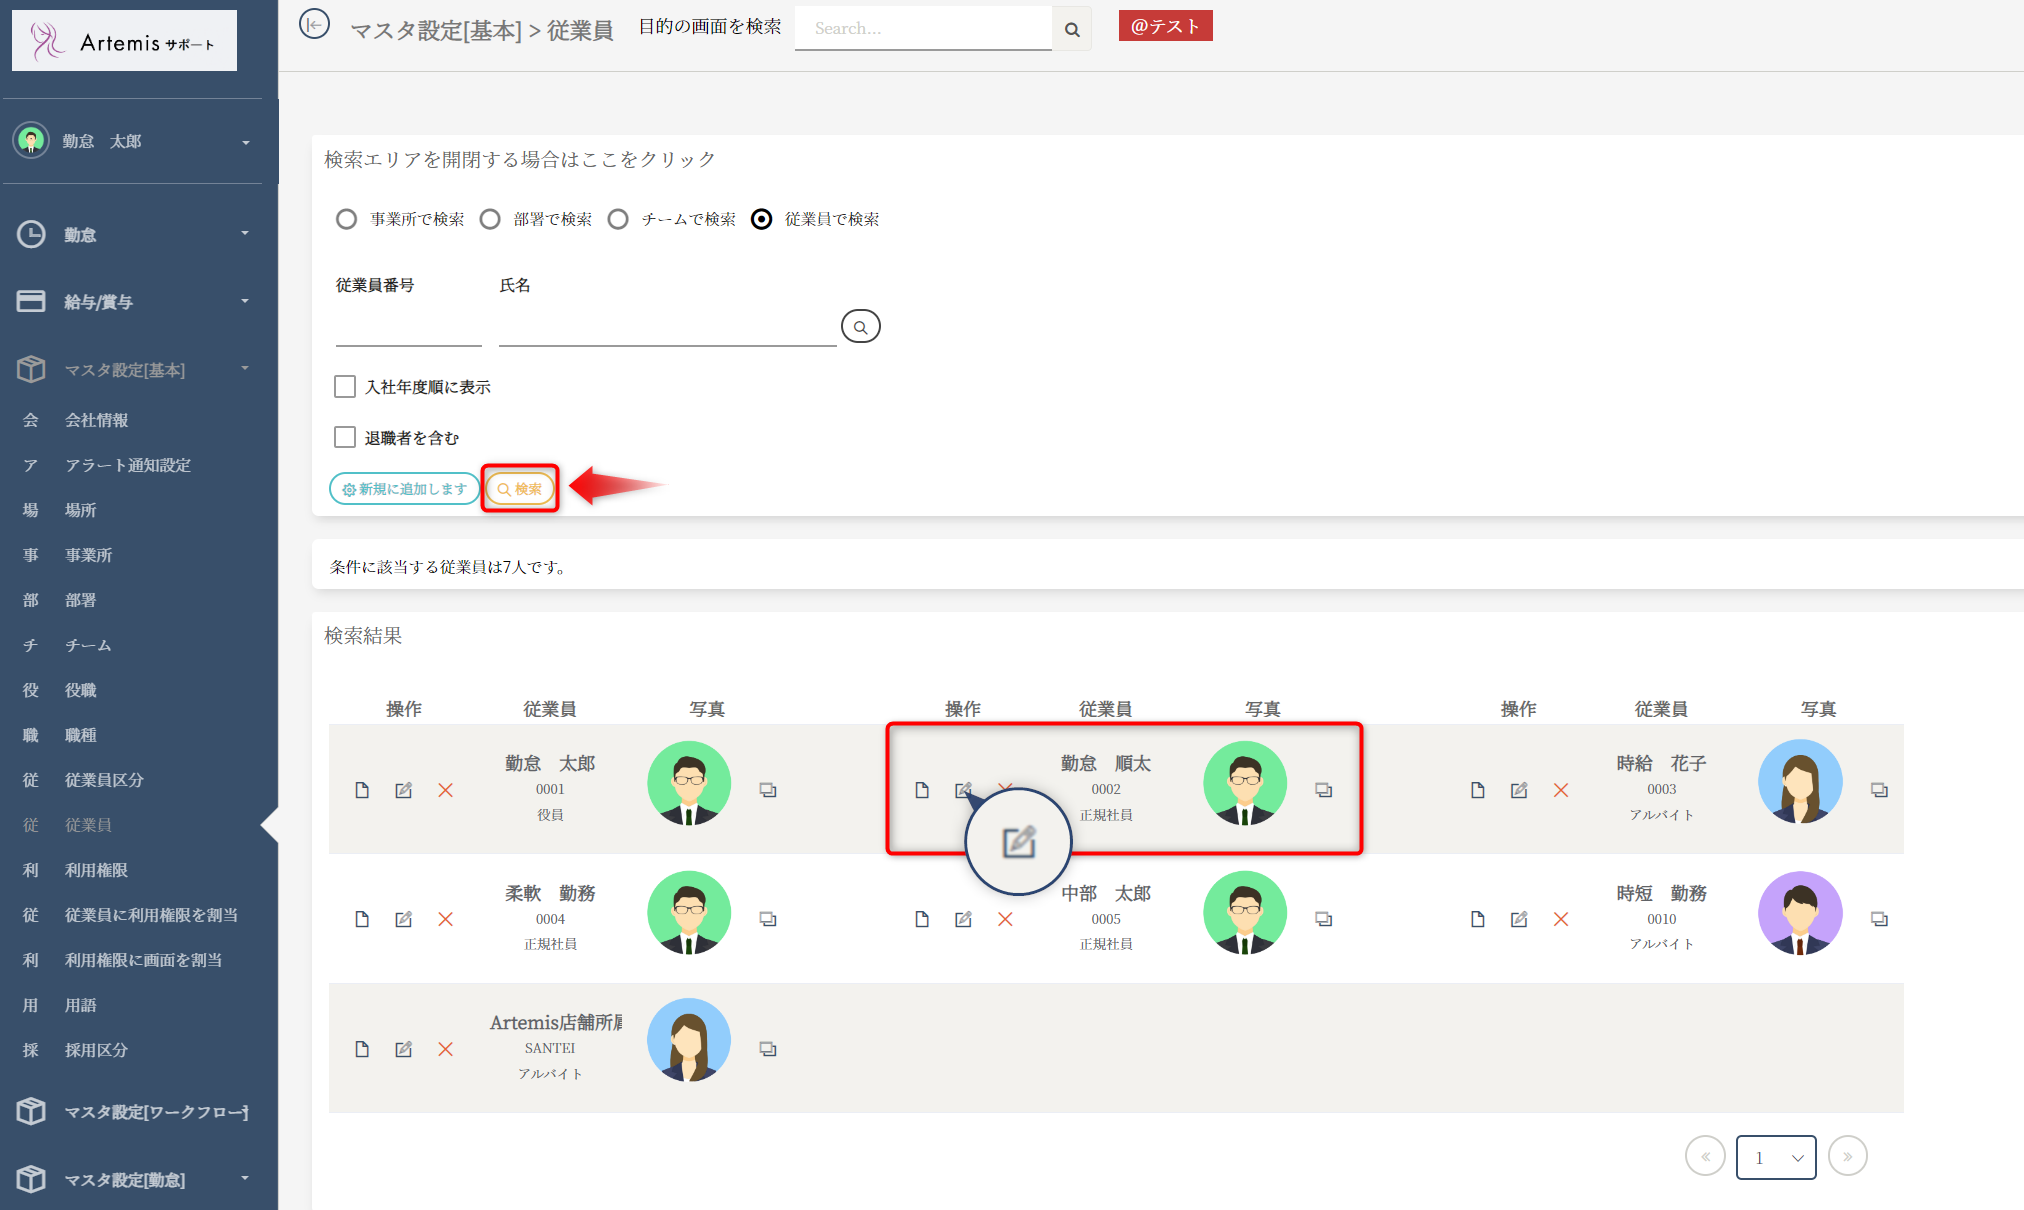Click copy icon next to 中部 太郎 photo
The height and width of the screenshot is (1210, 2024).
[x=1324, y=919]
